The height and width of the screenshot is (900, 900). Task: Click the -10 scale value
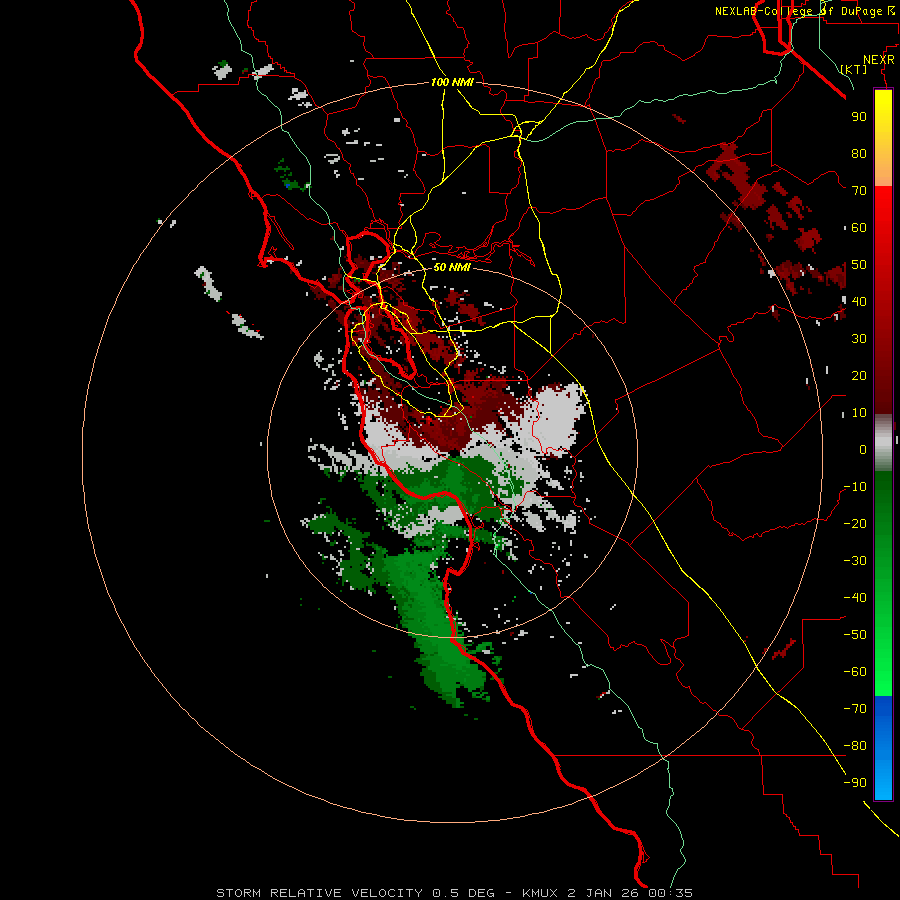click(x=855, y=487)
